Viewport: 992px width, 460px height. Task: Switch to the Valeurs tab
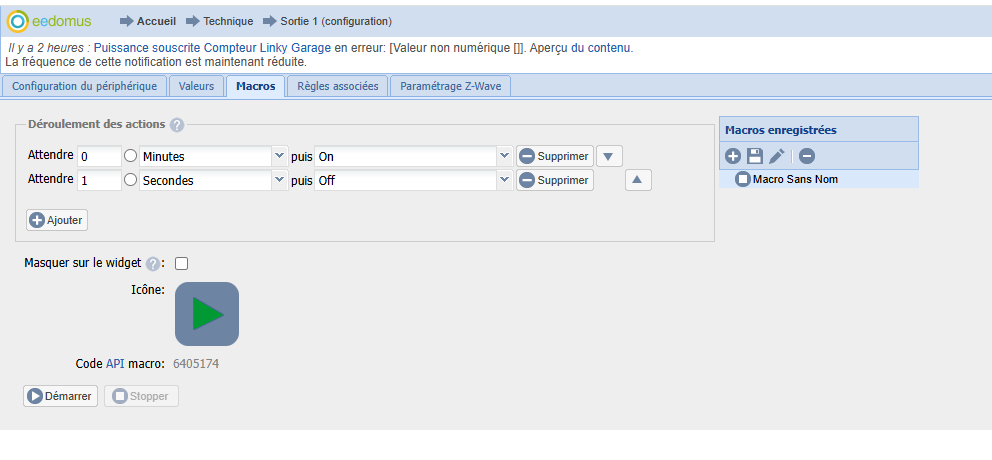click(x=196, y=86)
